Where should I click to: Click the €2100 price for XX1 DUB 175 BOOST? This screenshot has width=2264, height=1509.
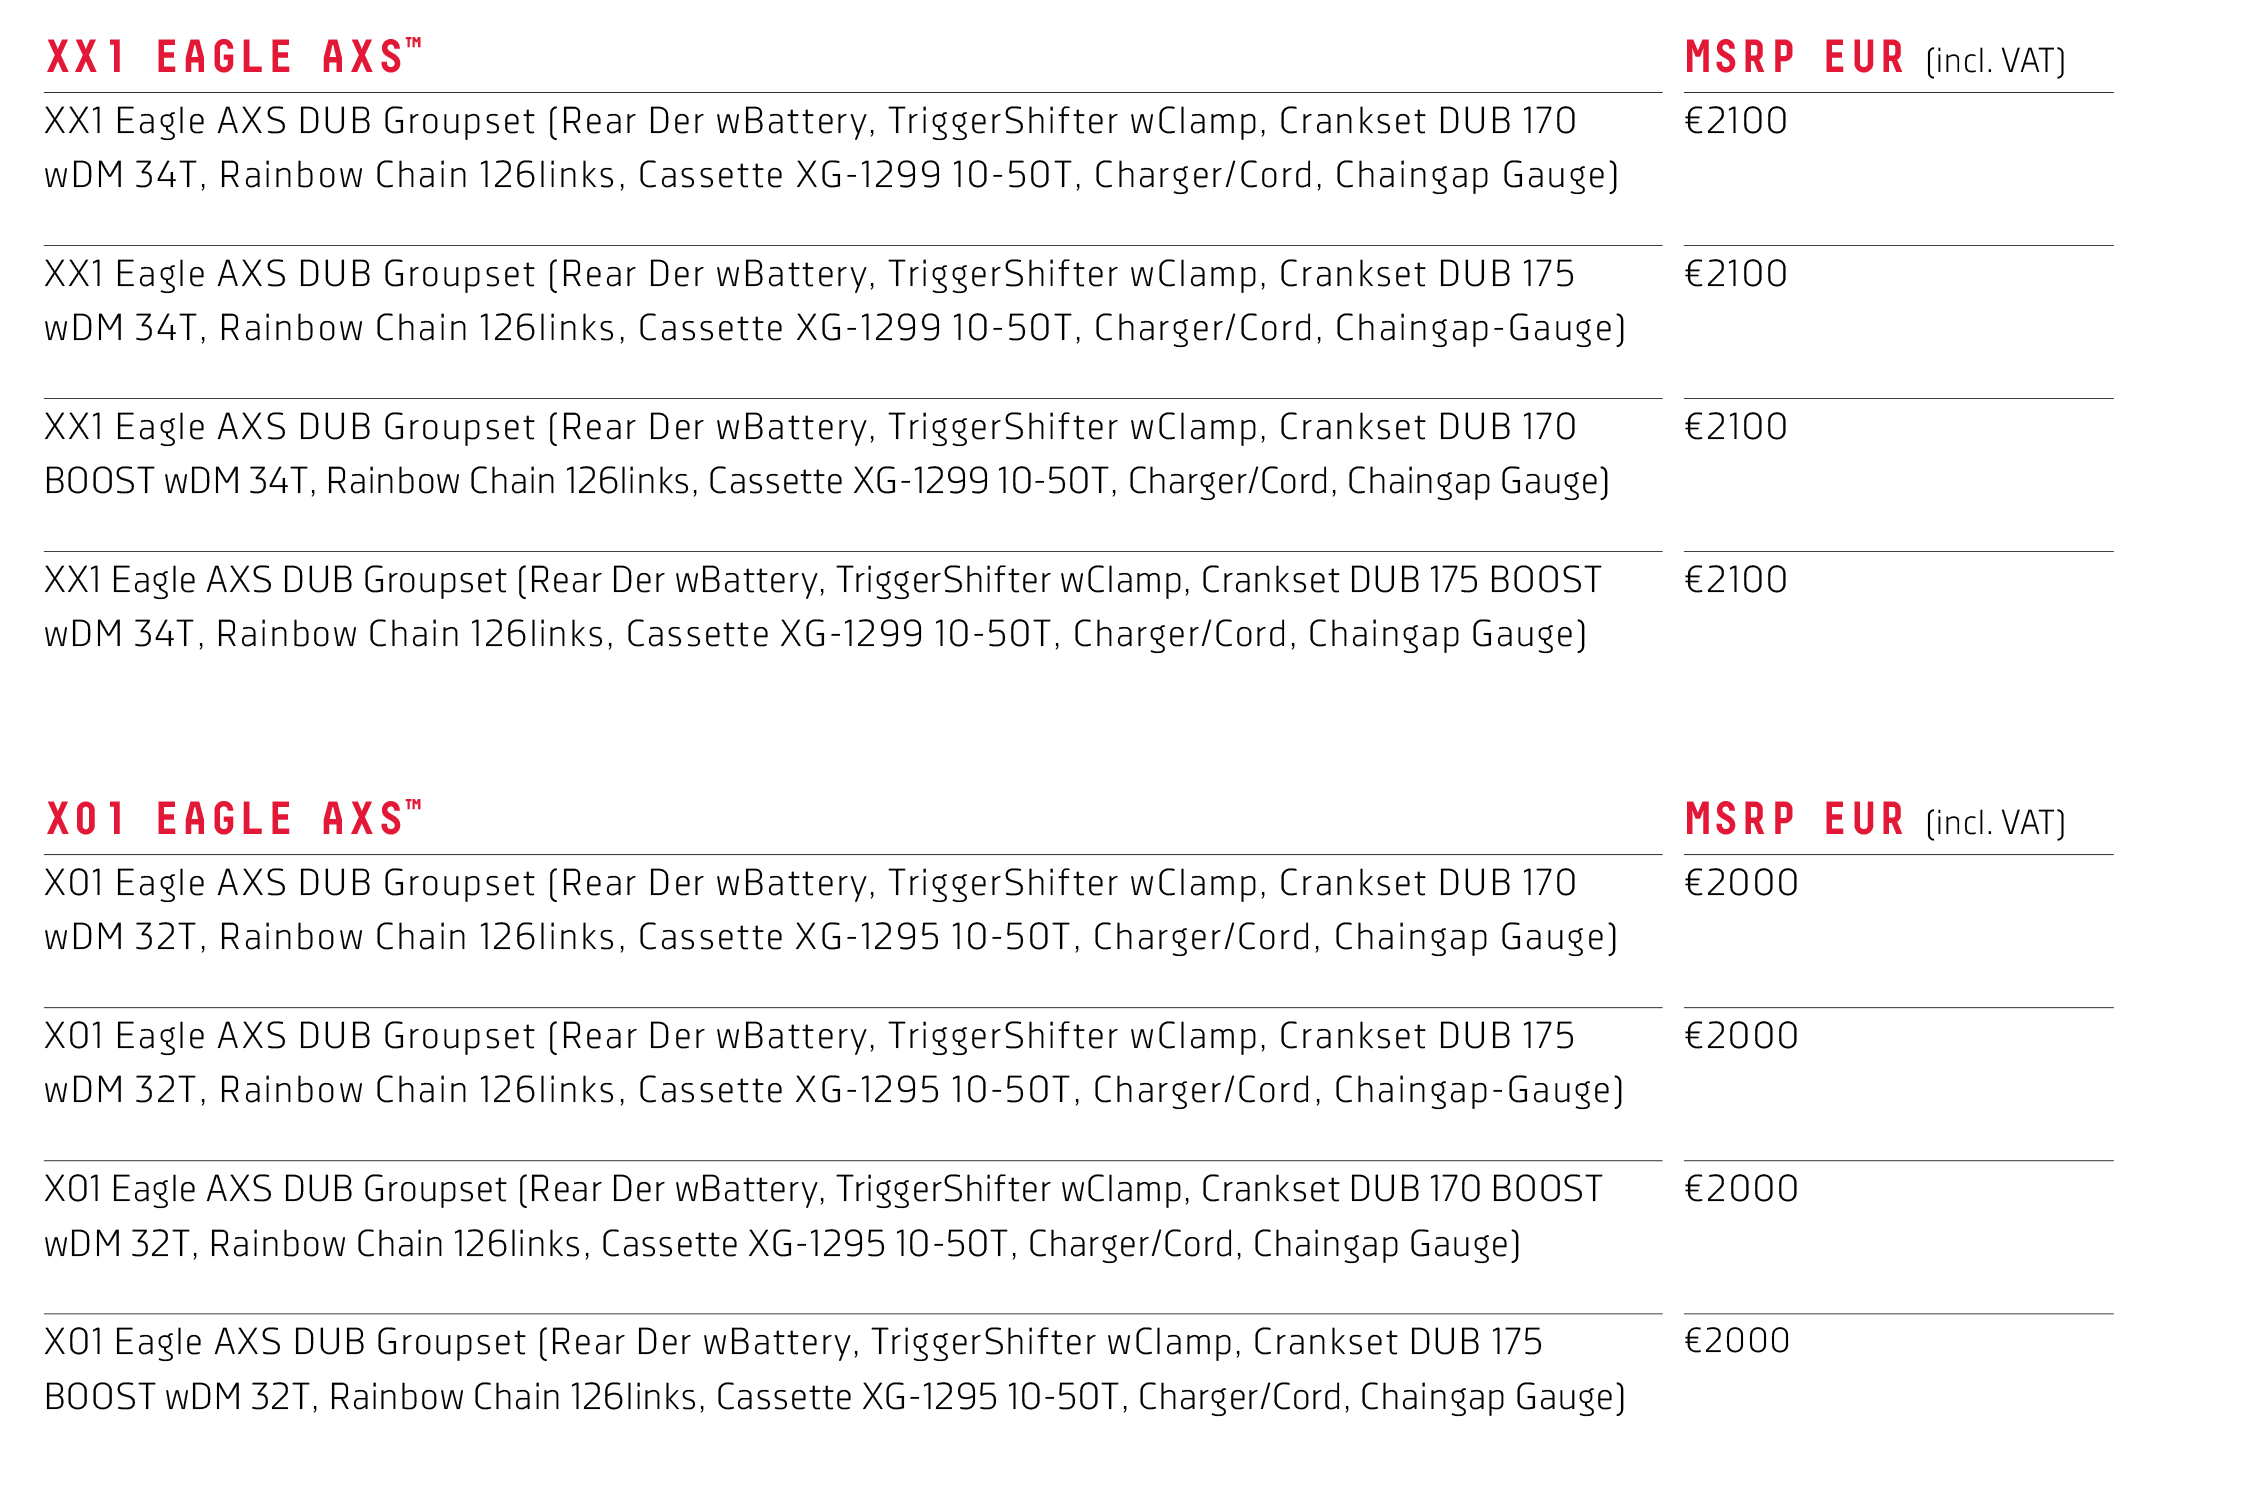[1736, 581]
